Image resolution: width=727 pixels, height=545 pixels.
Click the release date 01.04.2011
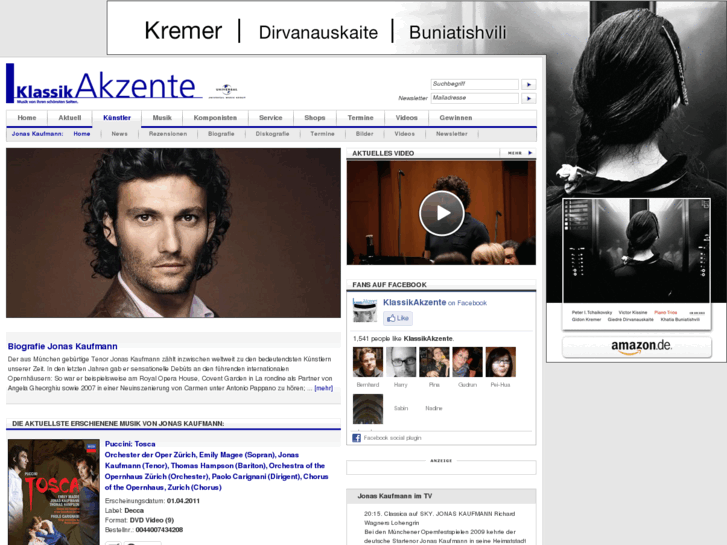pyautogui.click(x=183, y=501)
